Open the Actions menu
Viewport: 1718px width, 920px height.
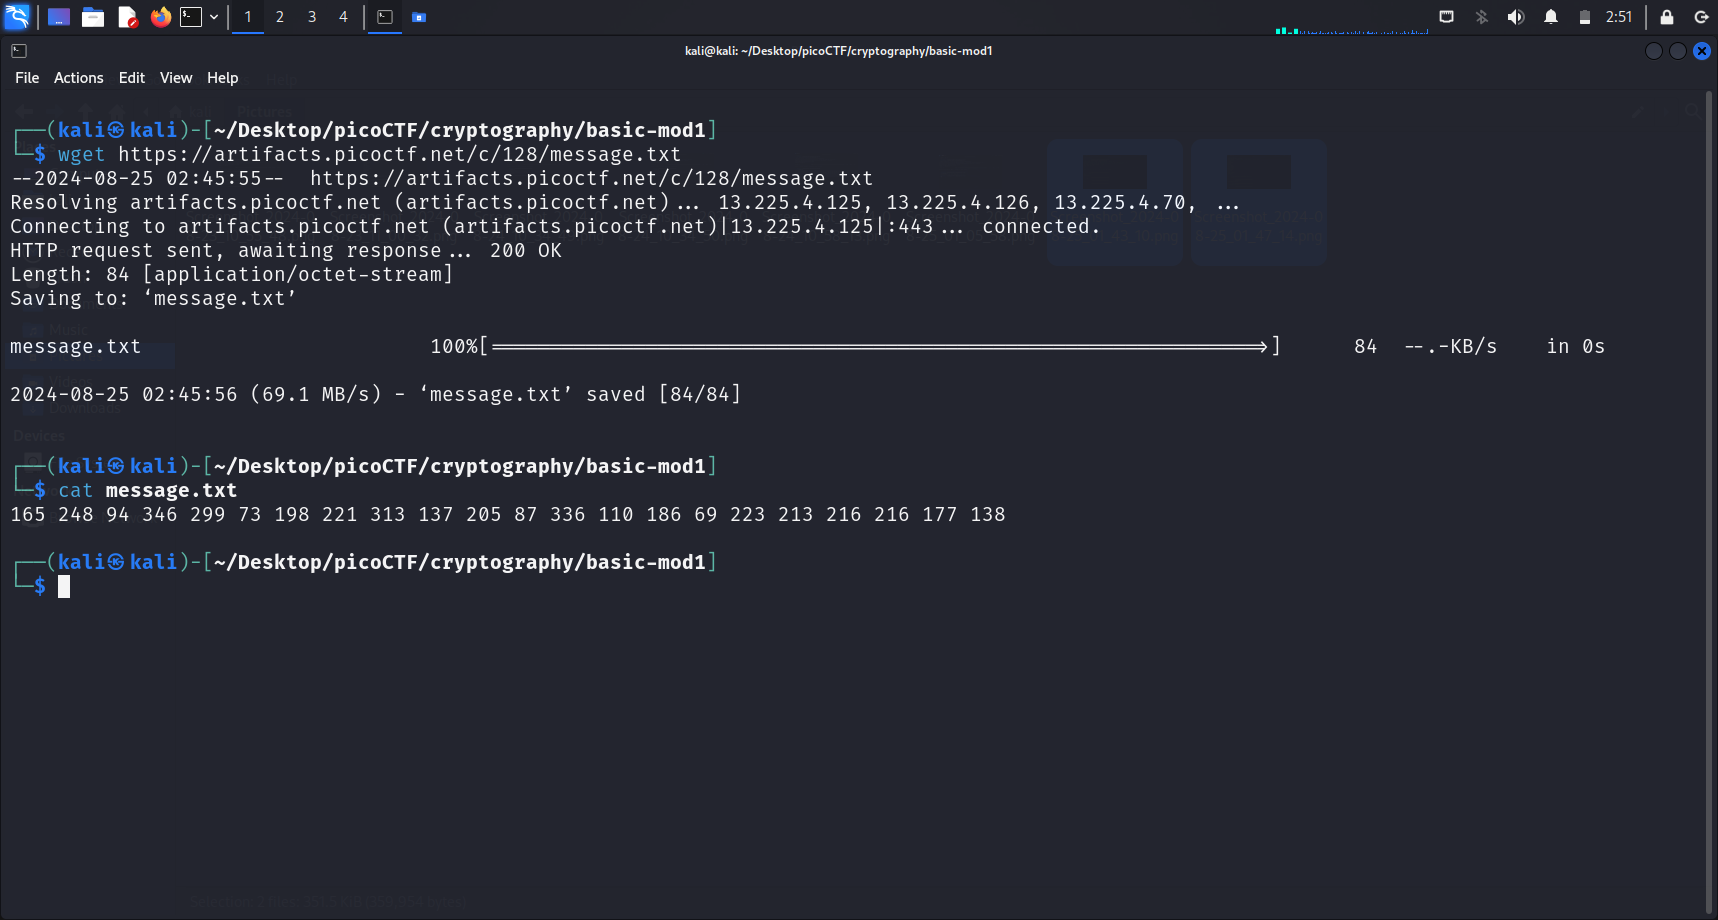tap(78, 78)
